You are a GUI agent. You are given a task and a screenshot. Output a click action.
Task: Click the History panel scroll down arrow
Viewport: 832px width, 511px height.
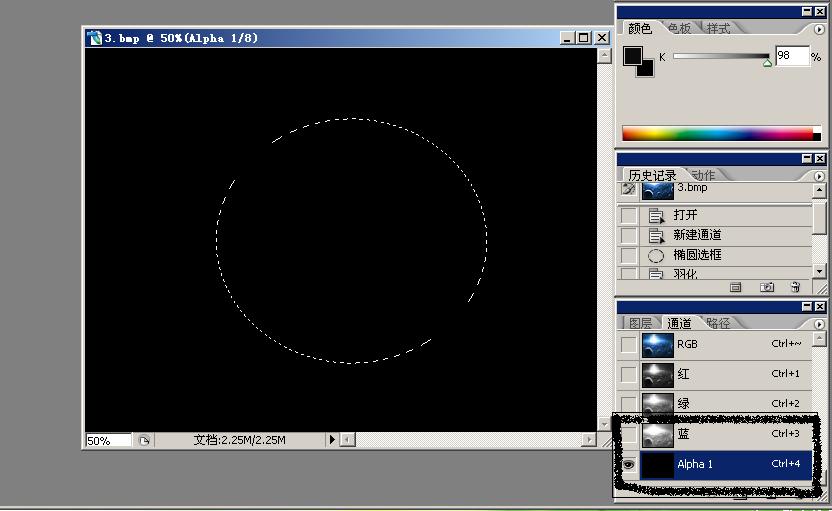(819, 272)
